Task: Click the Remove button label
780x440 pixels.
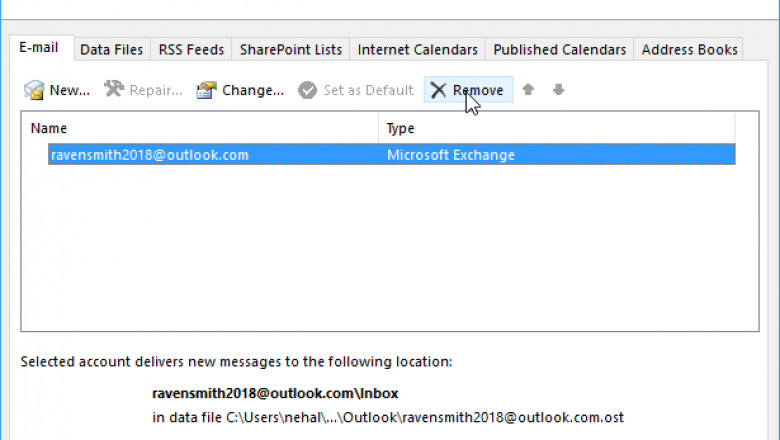Action: coord(478,90)
